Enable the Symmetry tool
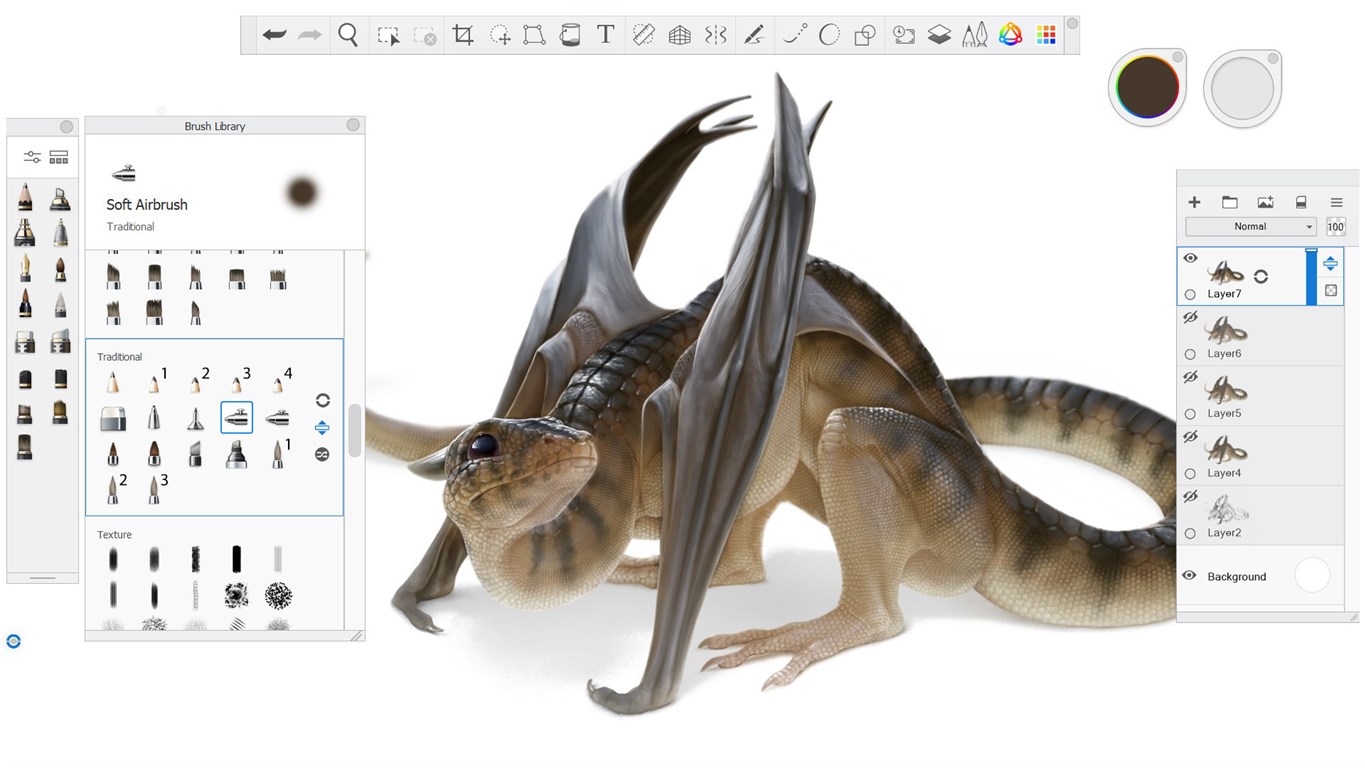 pos(715,35)
